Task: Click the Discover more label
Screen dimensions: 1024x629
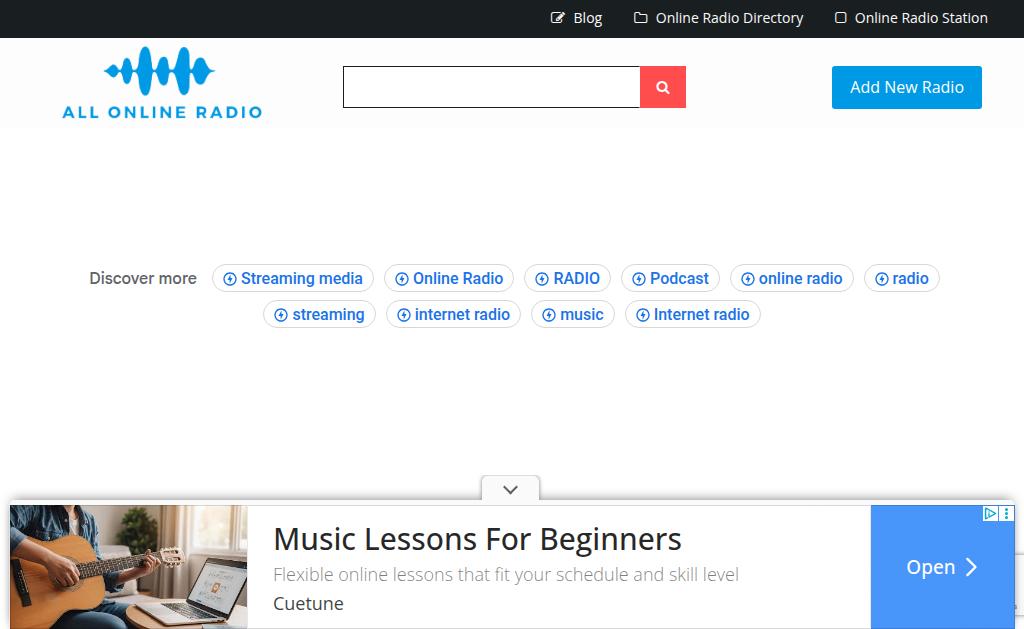Action: [143, 278]
